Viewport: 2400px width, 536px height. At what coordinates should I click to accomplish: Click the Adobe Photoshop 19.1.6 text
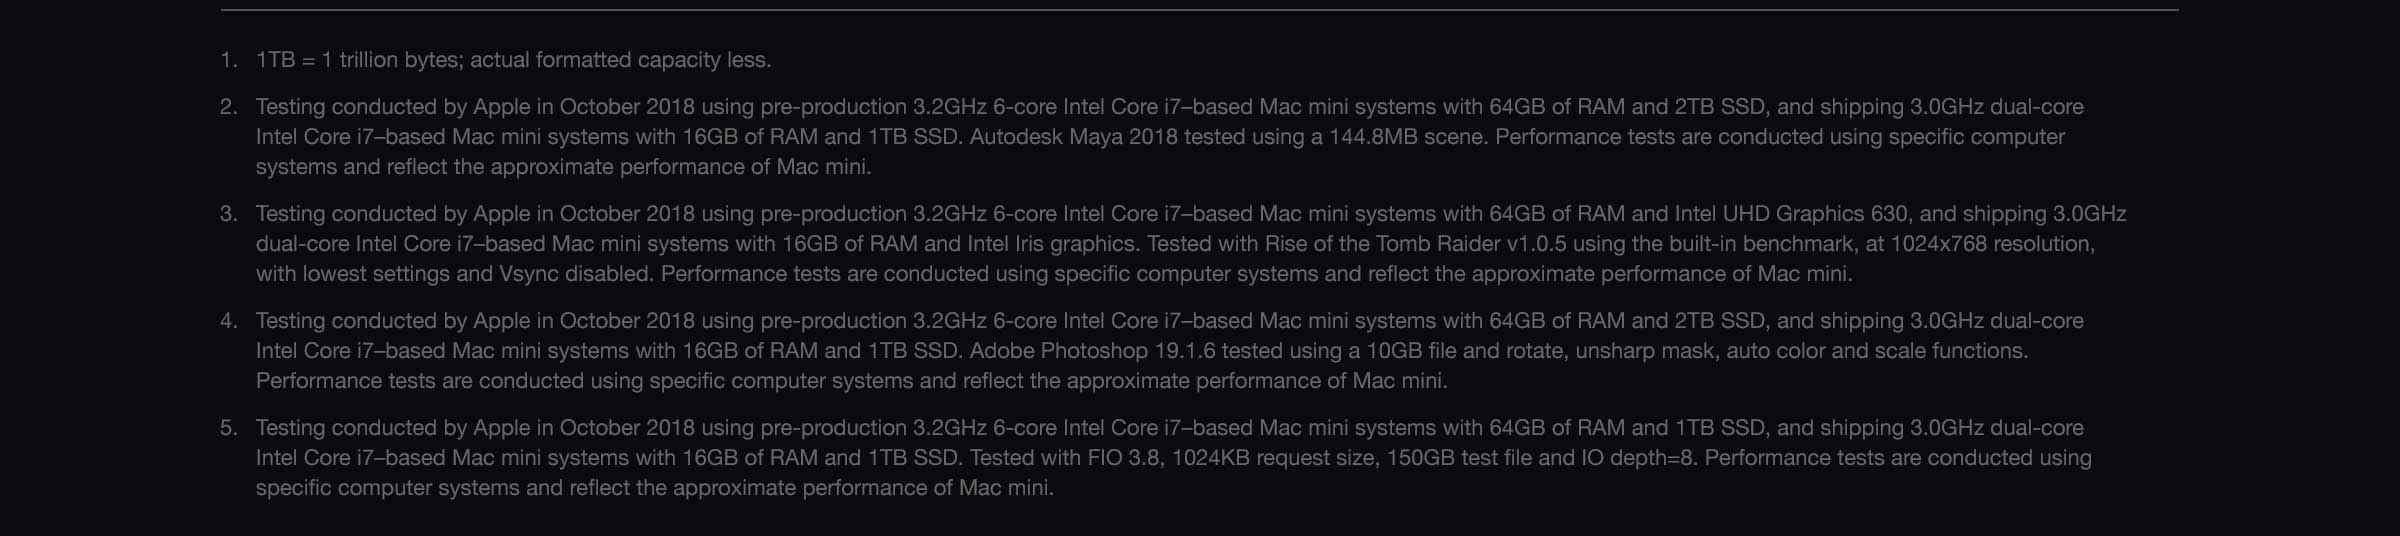[1092, 351]
